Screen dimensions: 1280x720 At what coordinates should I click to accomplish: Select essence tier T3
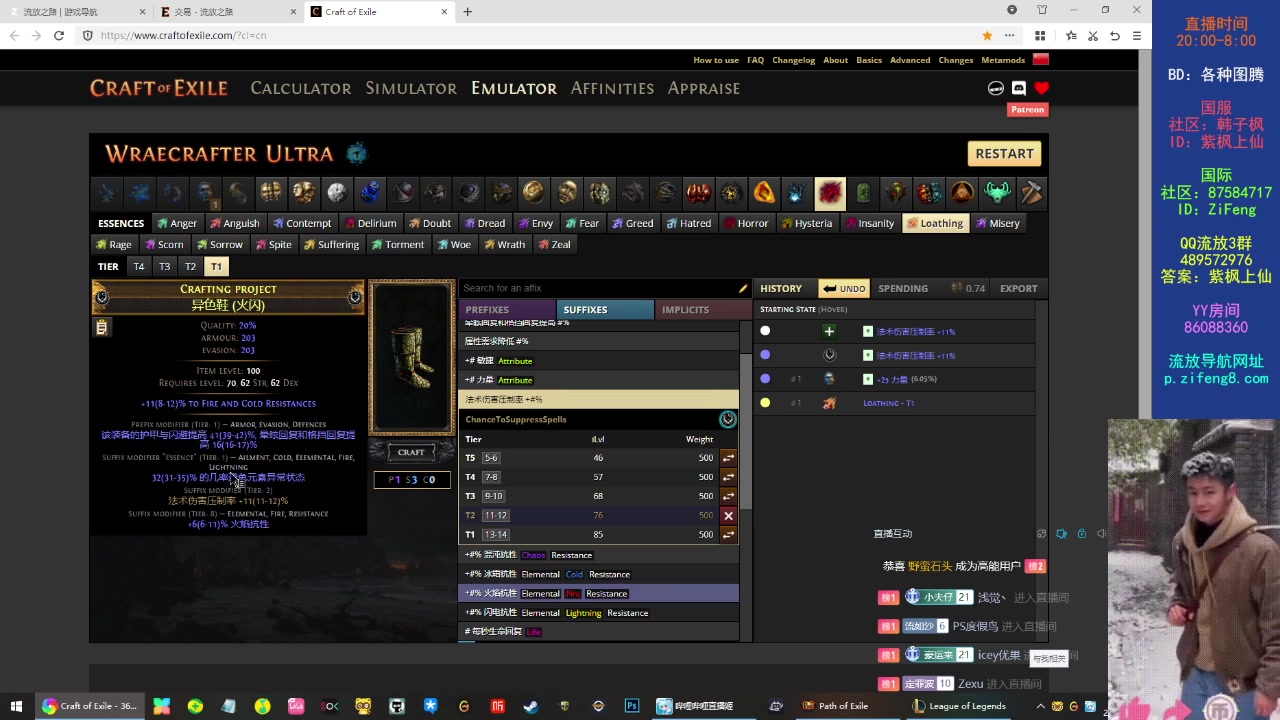pyautogui.click(x=165, y=267)
